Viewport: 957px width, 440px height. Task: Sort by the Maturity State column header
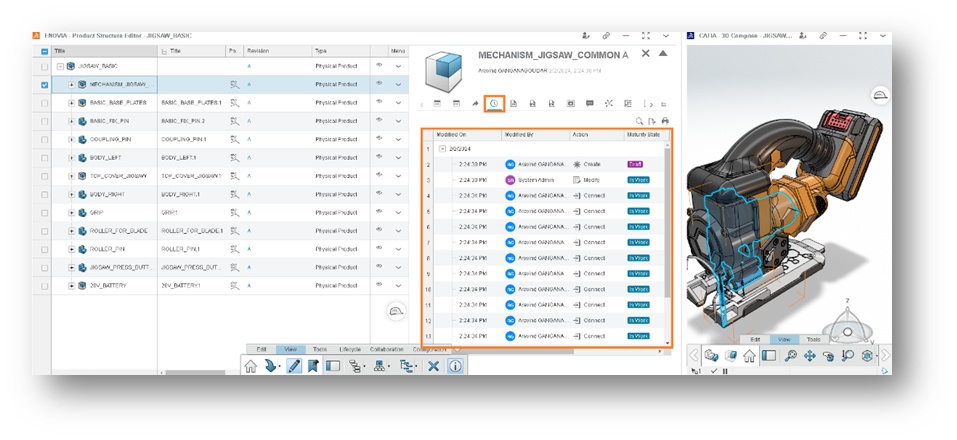click(645, 134)
